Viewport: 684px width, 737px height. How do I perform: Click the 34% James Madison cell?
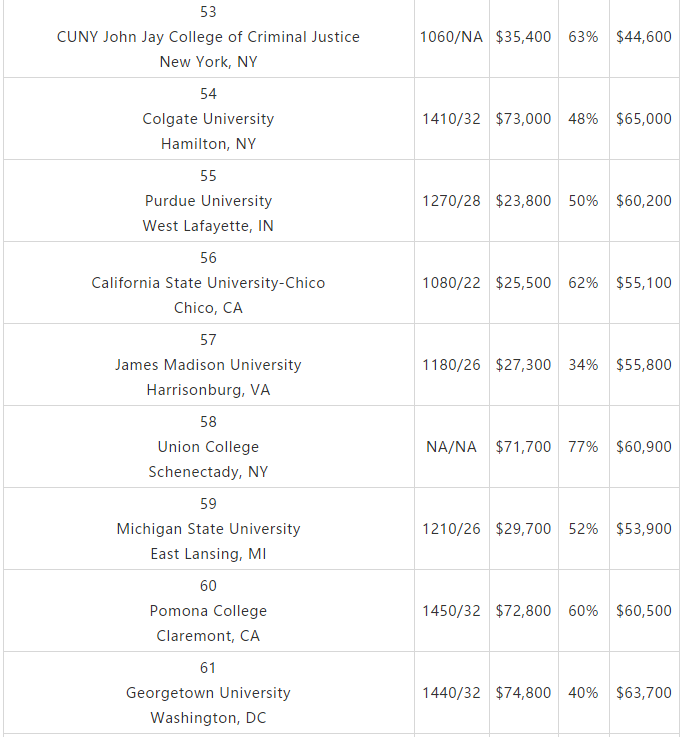[x=583, y=365]
